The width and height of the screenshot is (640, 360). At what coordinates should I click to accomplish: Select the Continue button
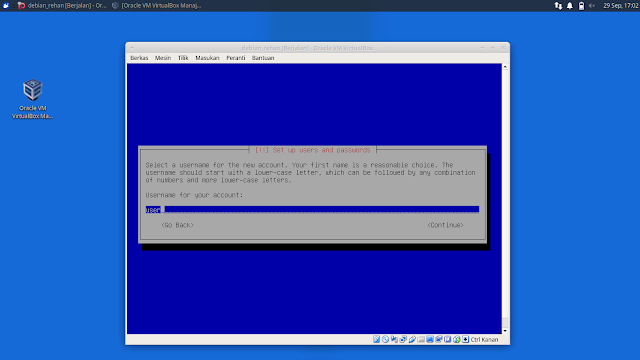click(x=445, y=225)
